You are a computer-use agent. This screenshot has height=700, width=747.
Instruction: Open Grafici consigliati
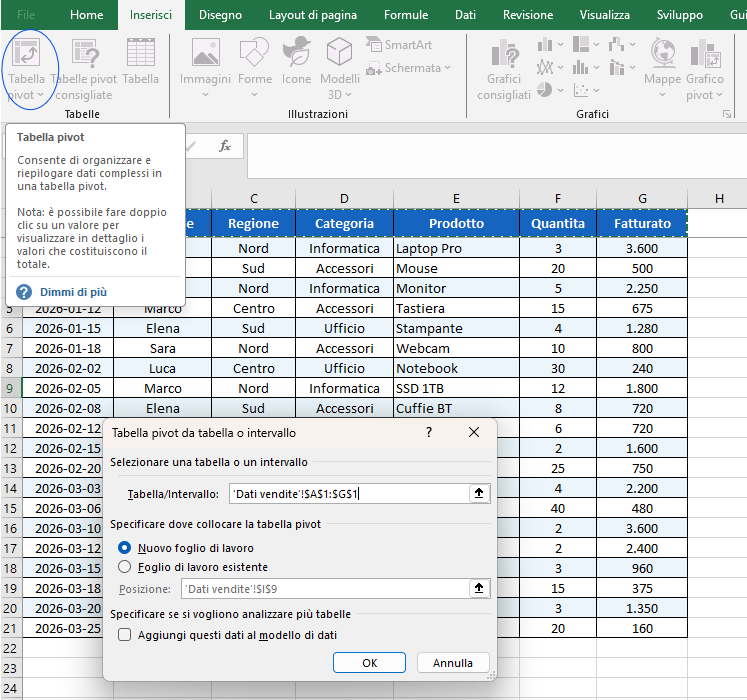504,70
